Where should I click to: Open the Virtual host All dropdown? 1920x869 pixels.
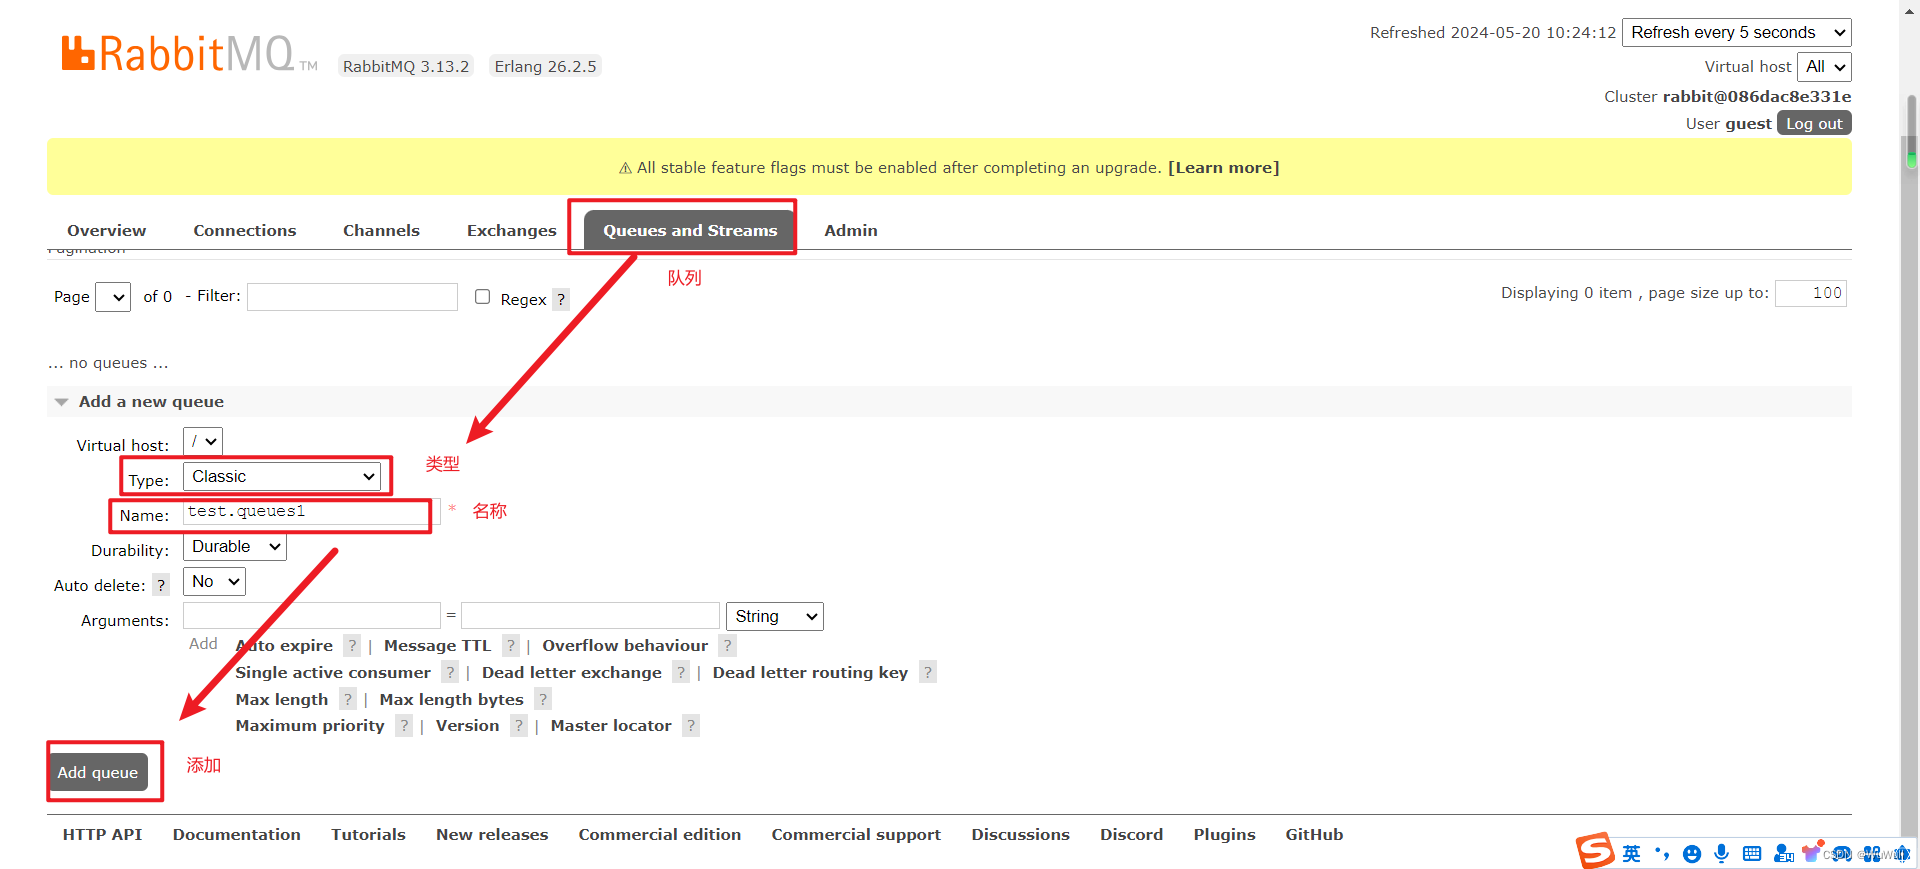[x=1825, y=67]
